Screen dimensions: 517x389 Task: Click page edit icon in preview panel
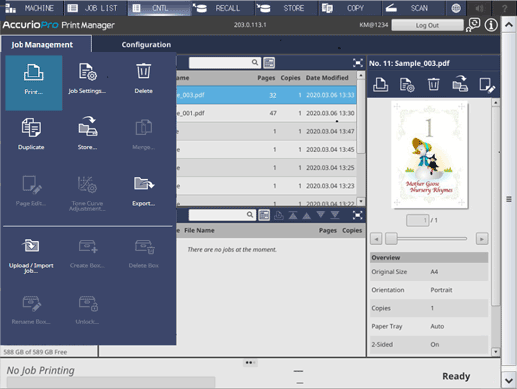click(487, 85)
